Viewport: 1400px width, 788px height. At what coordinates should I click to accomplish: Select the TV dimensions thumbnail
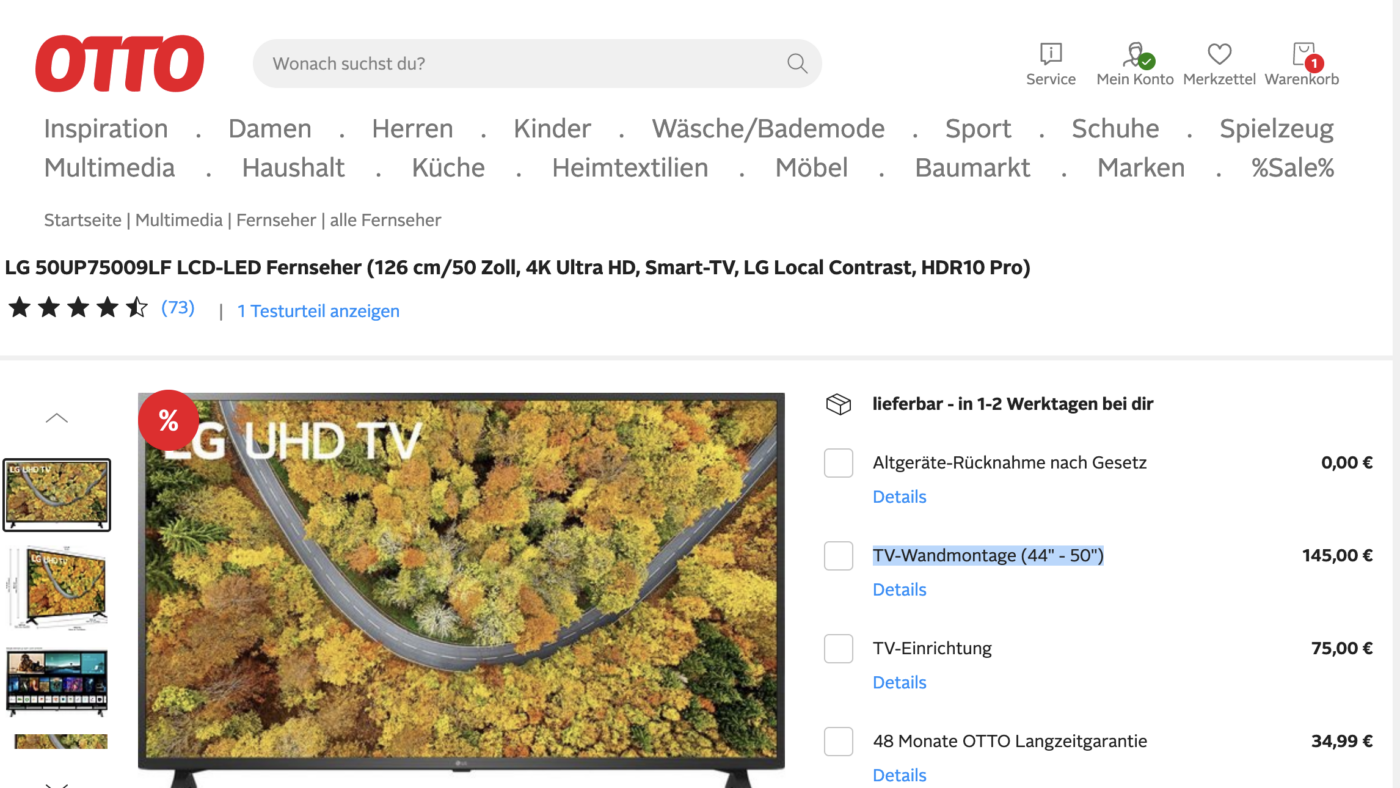pyautogui.click(x=57, y=588)
